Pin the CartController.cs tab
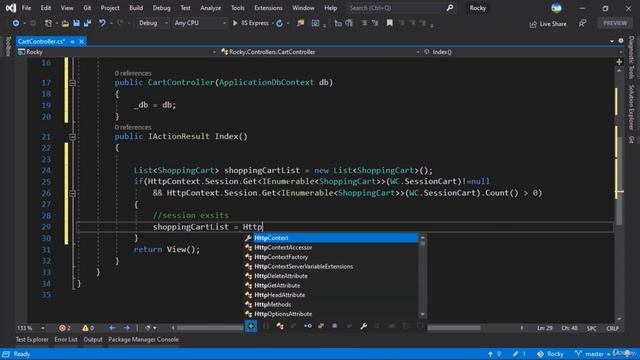The height and width of the screenshot is (360, 640). coord(72,42)
